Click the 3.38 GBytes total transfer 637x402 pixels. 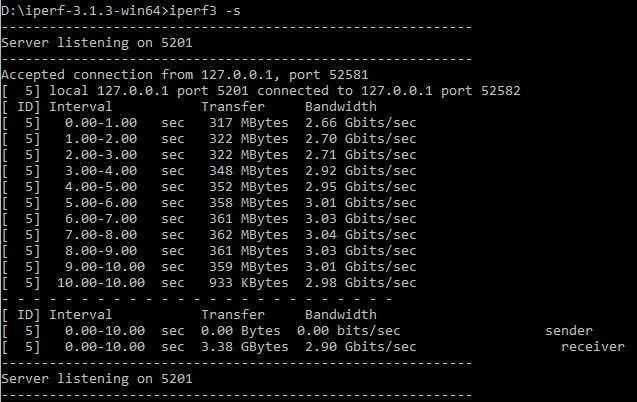coord(245,347)
